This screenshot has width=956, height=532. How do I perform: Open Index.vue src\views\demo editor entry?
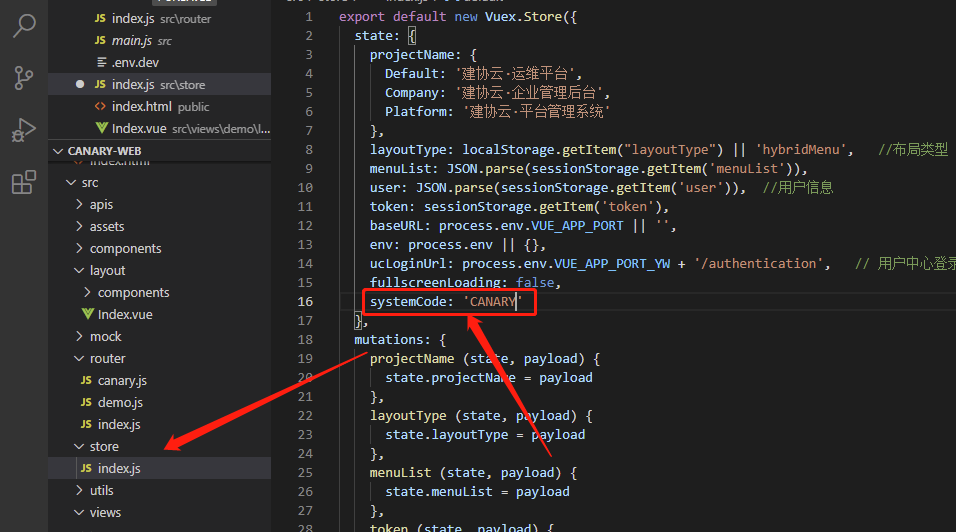tap(160, 129)
